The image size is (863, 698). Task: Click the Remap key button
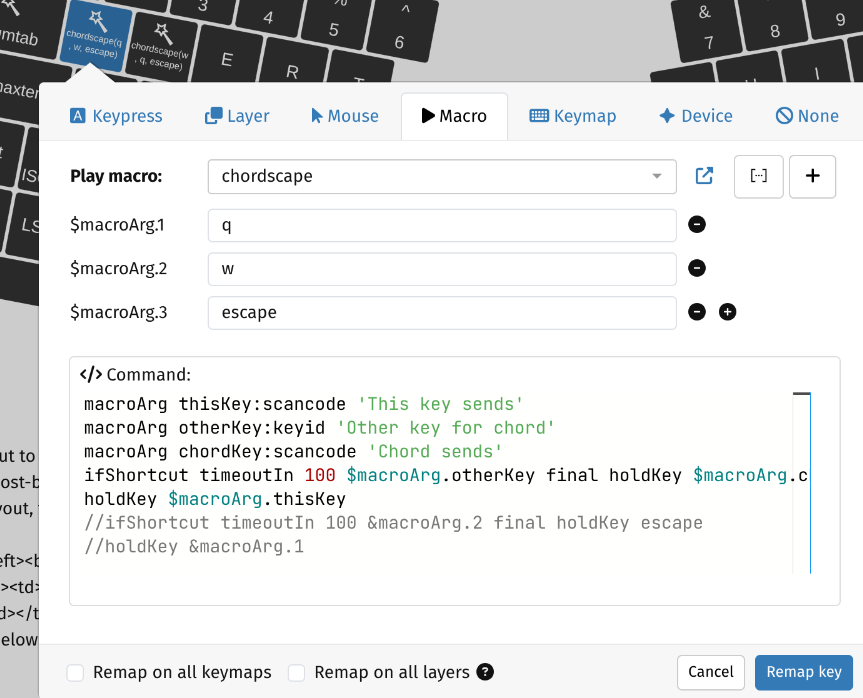[804, 672]
